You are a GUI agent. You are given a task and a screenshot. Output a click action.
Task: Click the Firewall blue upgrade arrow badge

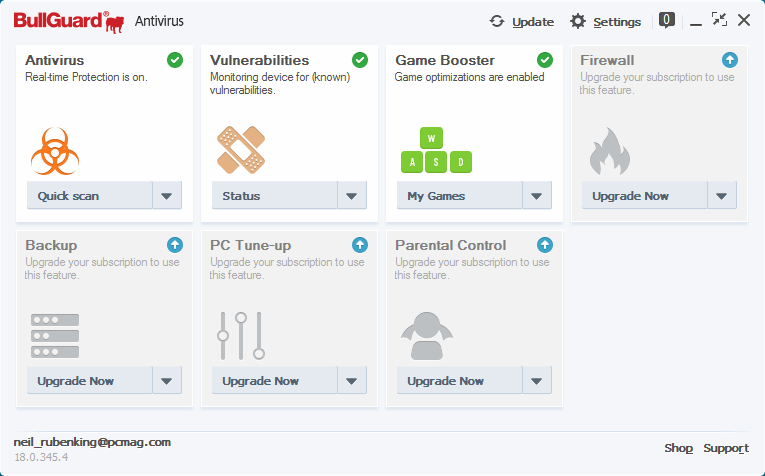point(729,60)
